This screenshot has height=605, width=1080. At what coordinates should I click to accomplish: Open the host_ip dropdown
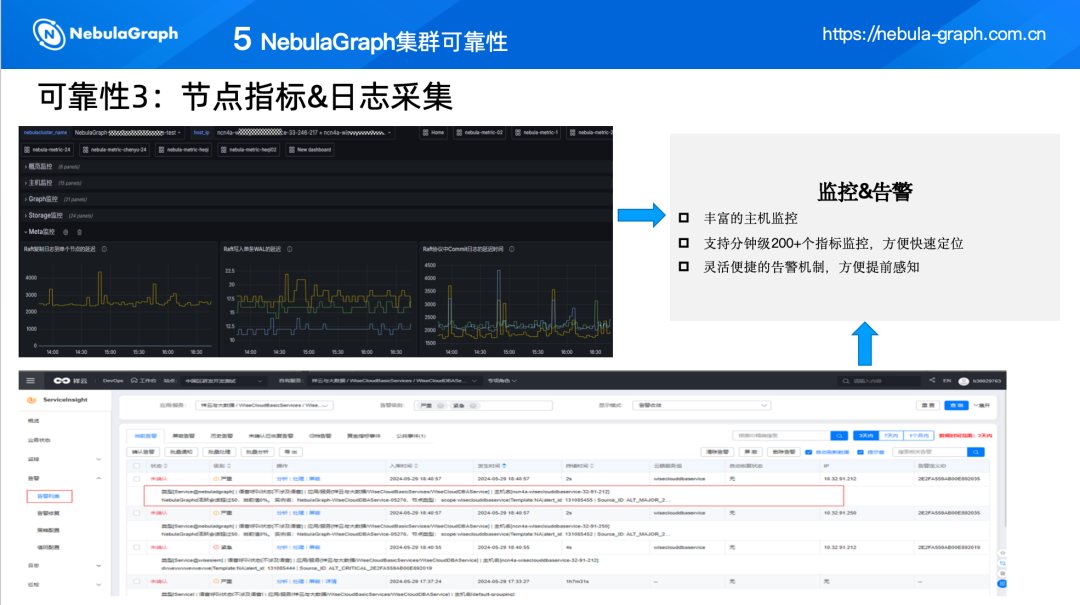click(304, 132)
